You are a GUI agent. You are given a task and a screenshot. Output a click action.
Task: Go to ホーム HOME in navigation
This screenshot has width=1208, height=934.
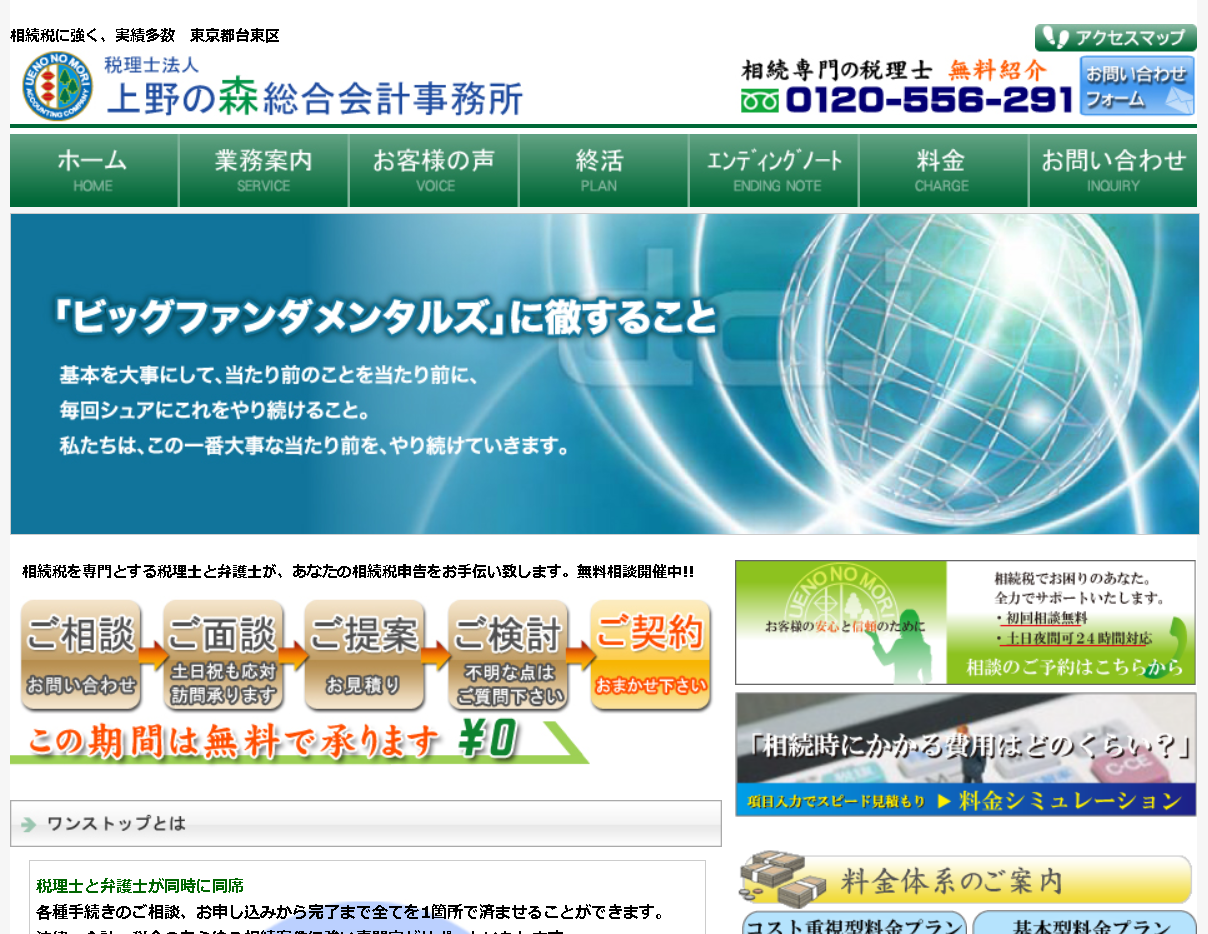click(x=94, y=170)
